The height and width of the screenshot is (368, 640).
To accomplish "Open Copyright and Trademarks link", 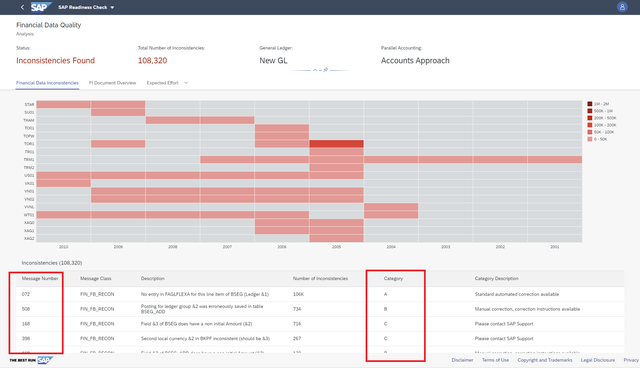I will point(545,360).
